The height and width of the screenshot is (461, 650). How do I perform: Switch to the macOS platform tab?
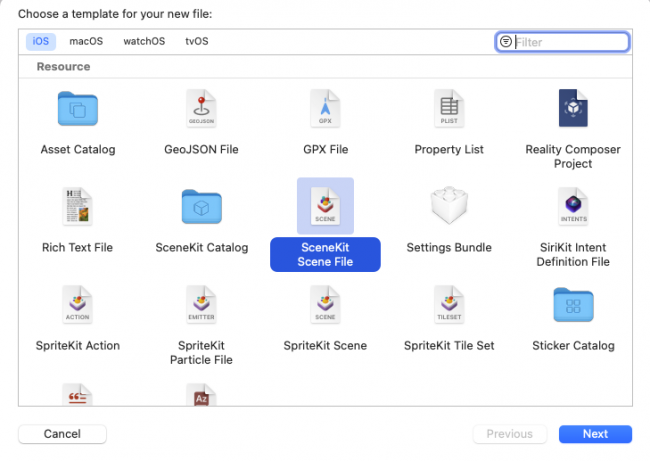click(86, 41)
